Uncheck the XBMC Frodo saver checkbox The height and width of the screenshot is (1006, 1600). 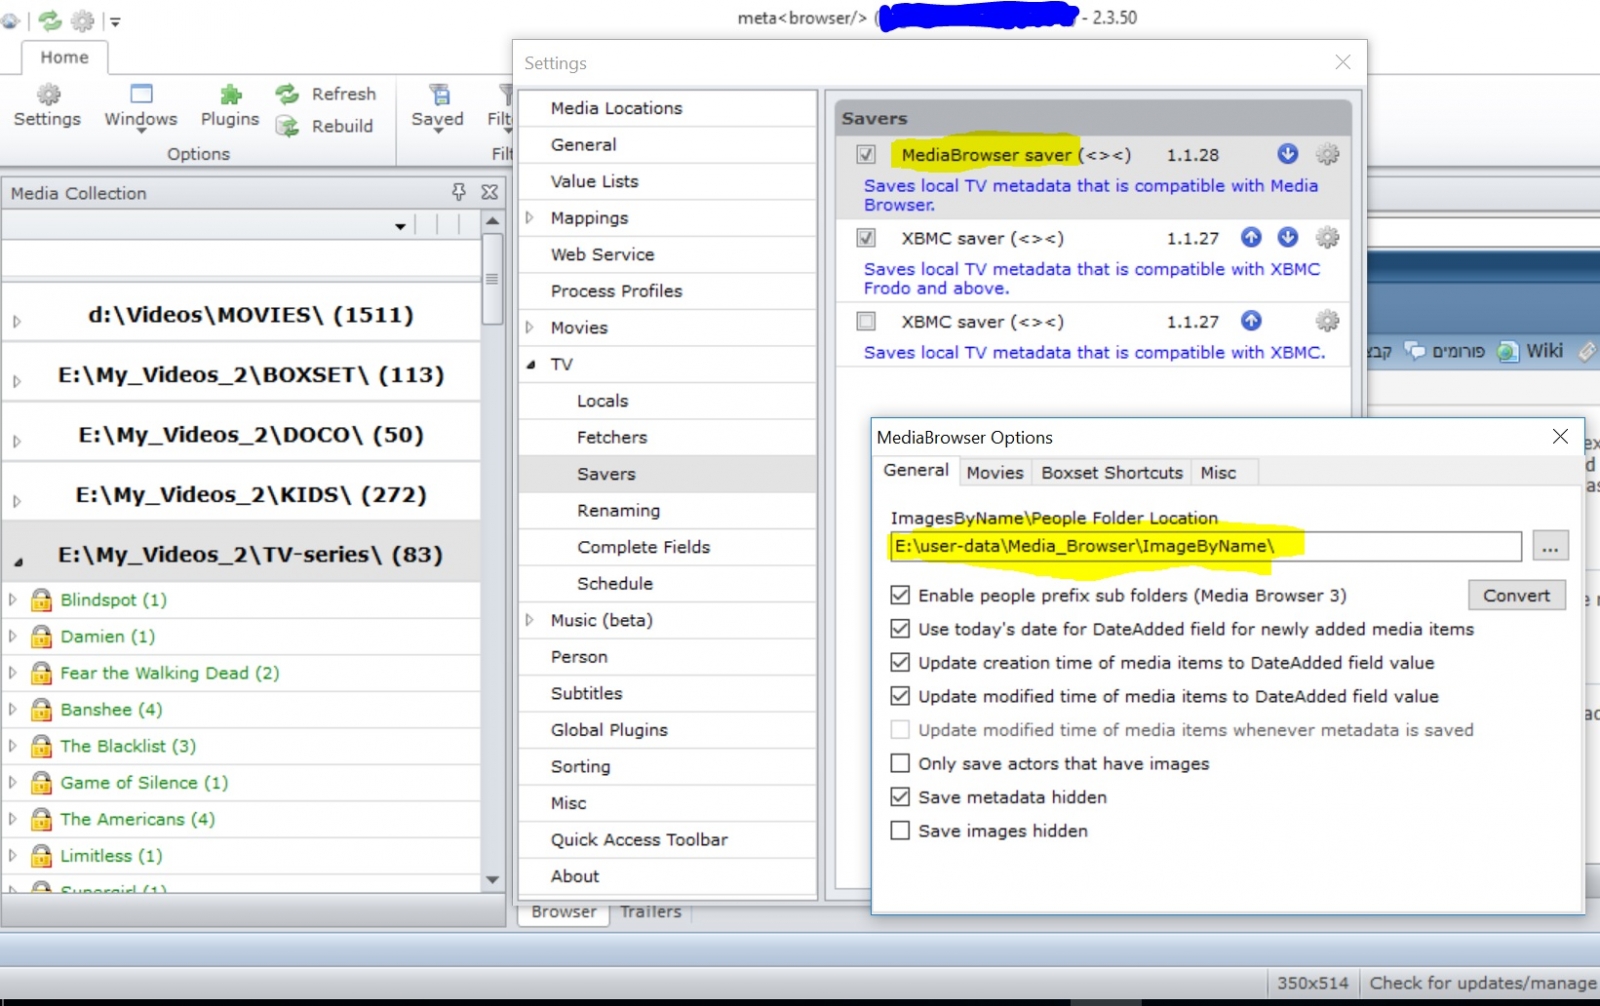click(866, 238)
